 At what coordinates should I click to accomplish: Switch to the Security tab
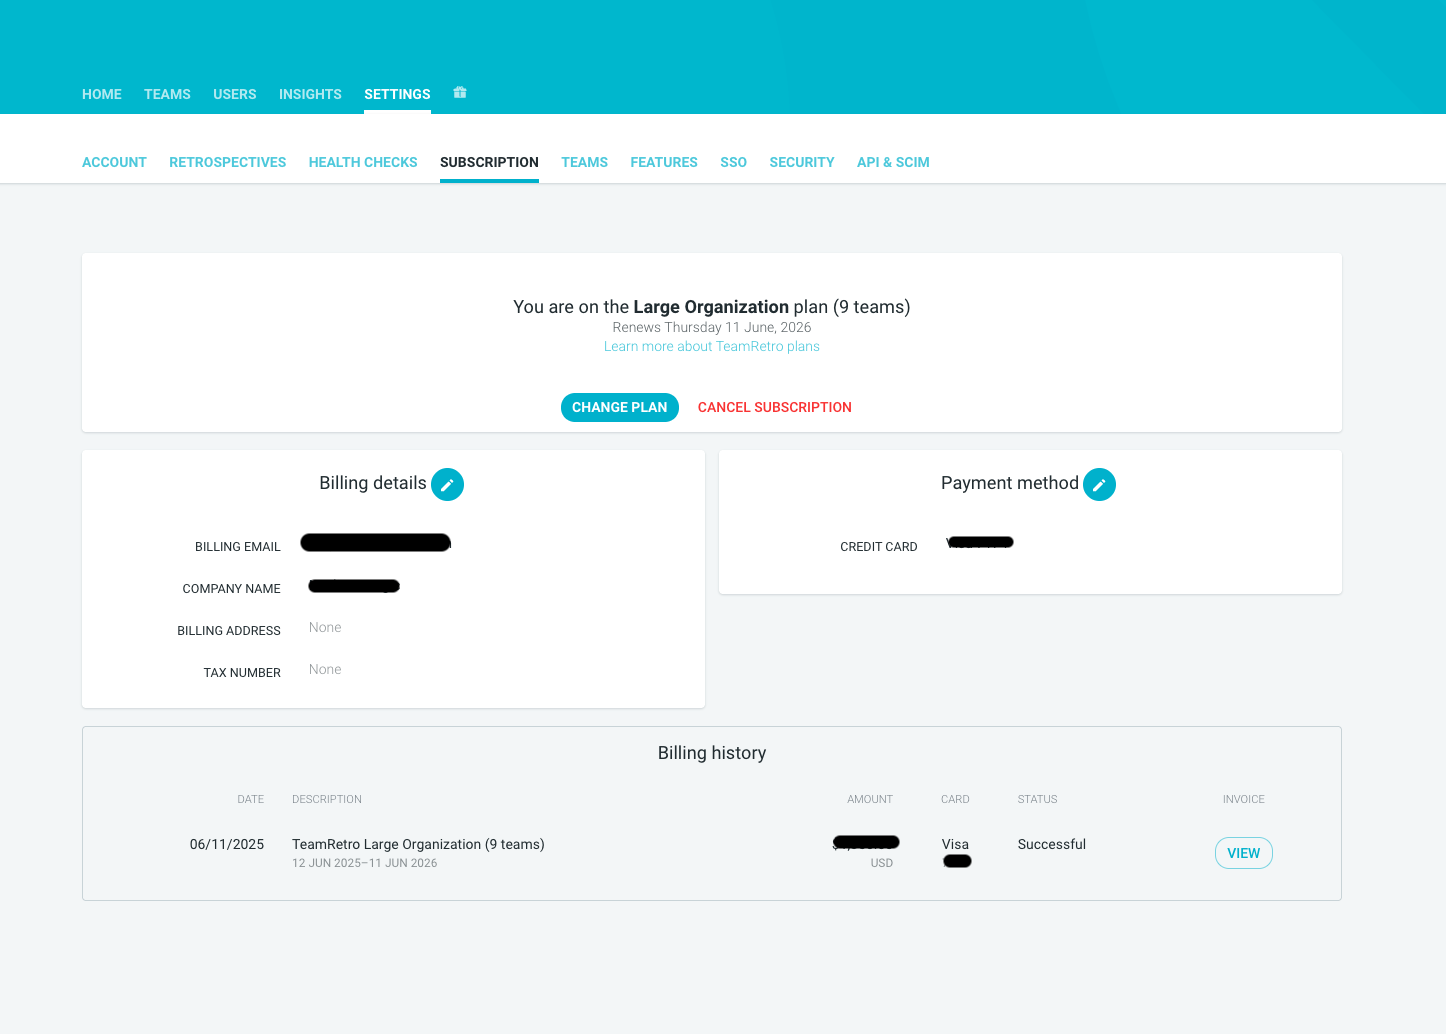point(802,162)
